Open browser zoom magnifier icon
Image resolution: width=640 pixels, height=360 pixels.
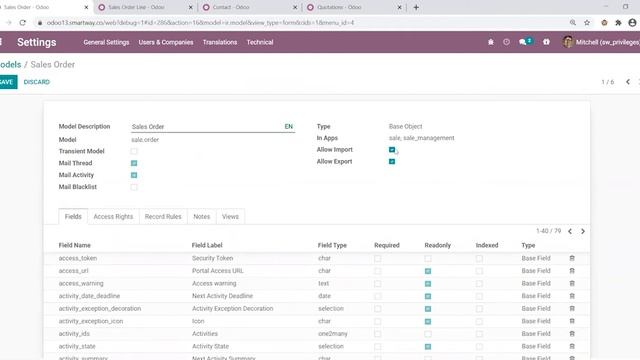pos(573,23)
